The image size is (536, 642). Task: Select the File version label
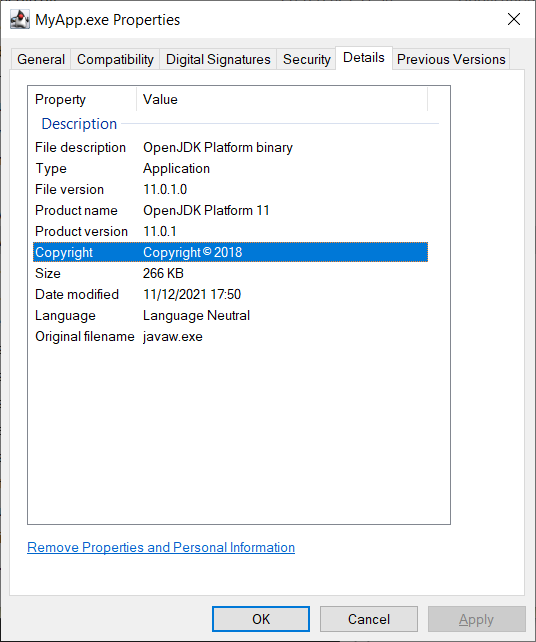pos(70,190)
